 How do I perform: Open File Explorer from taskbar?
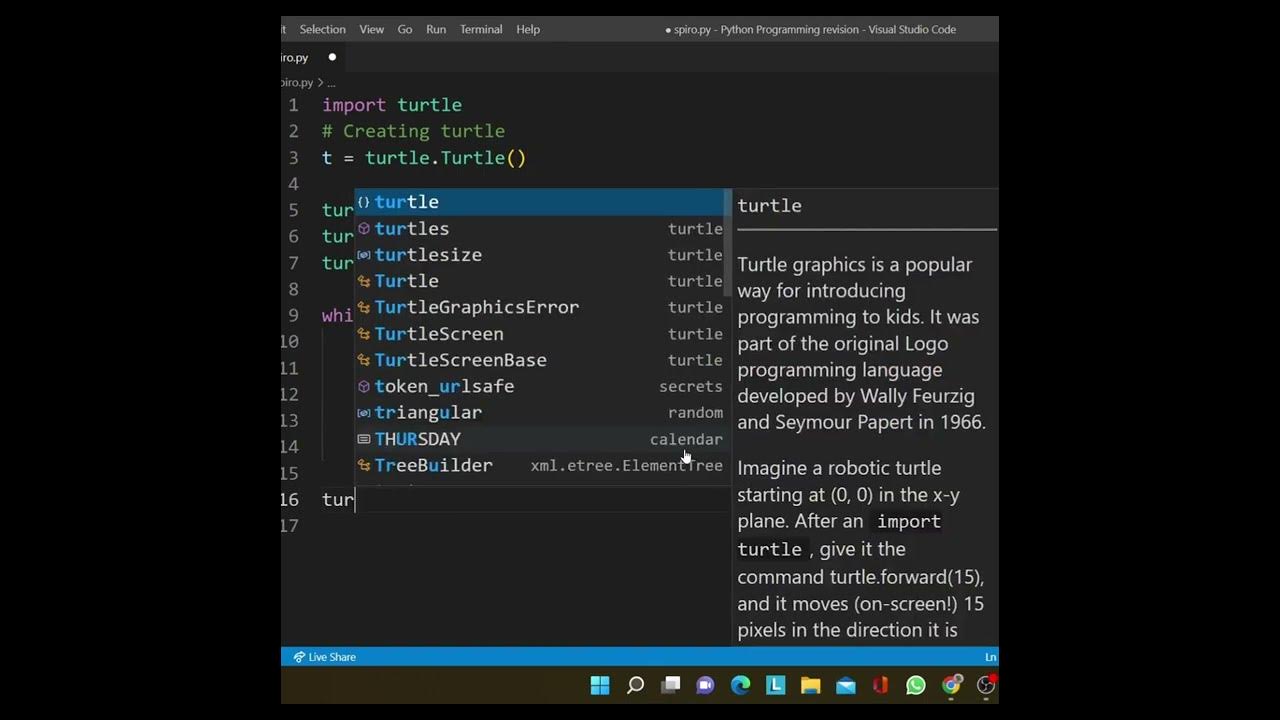tap(810, 685)
